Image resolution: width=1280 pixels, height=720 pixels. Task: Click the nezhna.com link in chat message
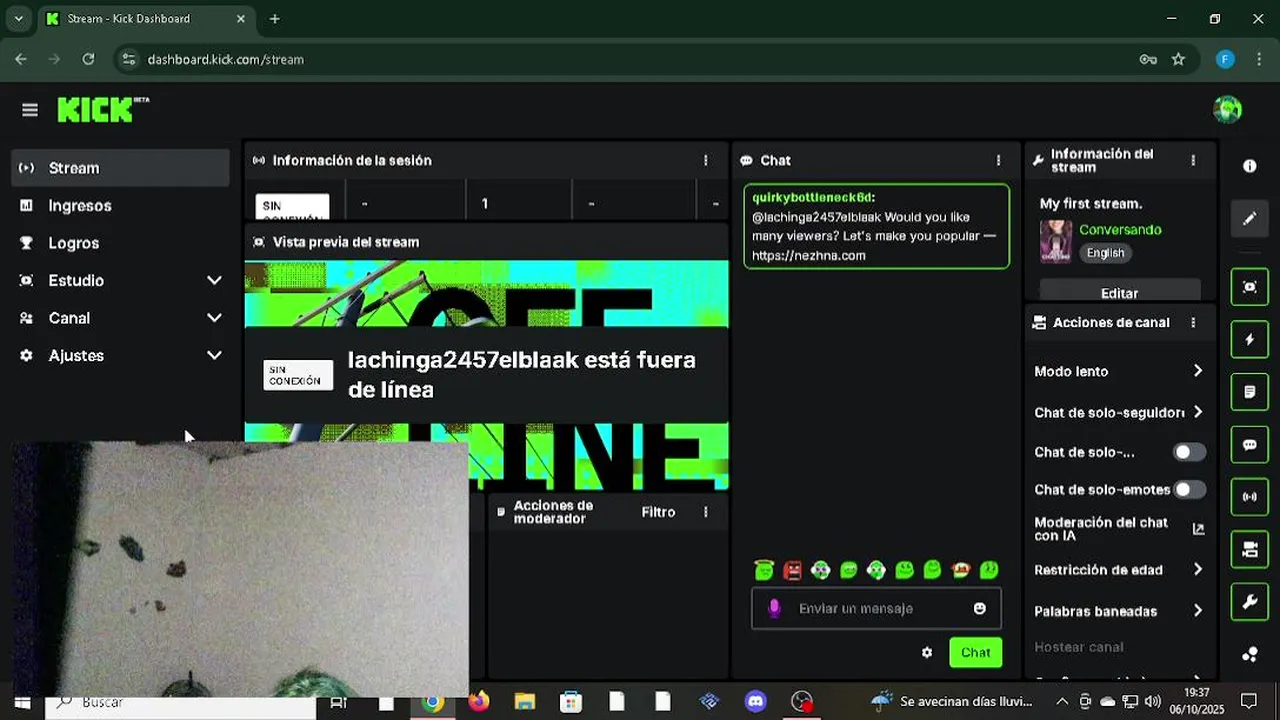[809, 255]
